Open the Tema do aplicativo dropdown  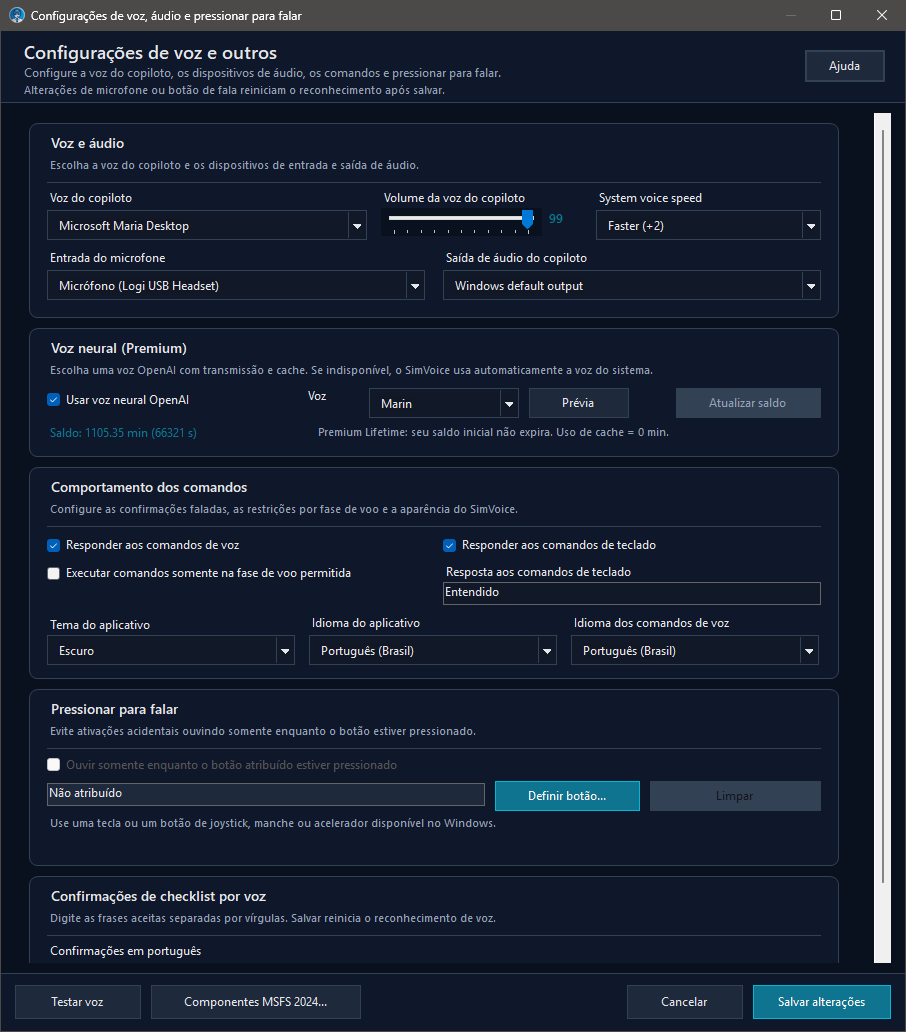[x=170, y=651]
